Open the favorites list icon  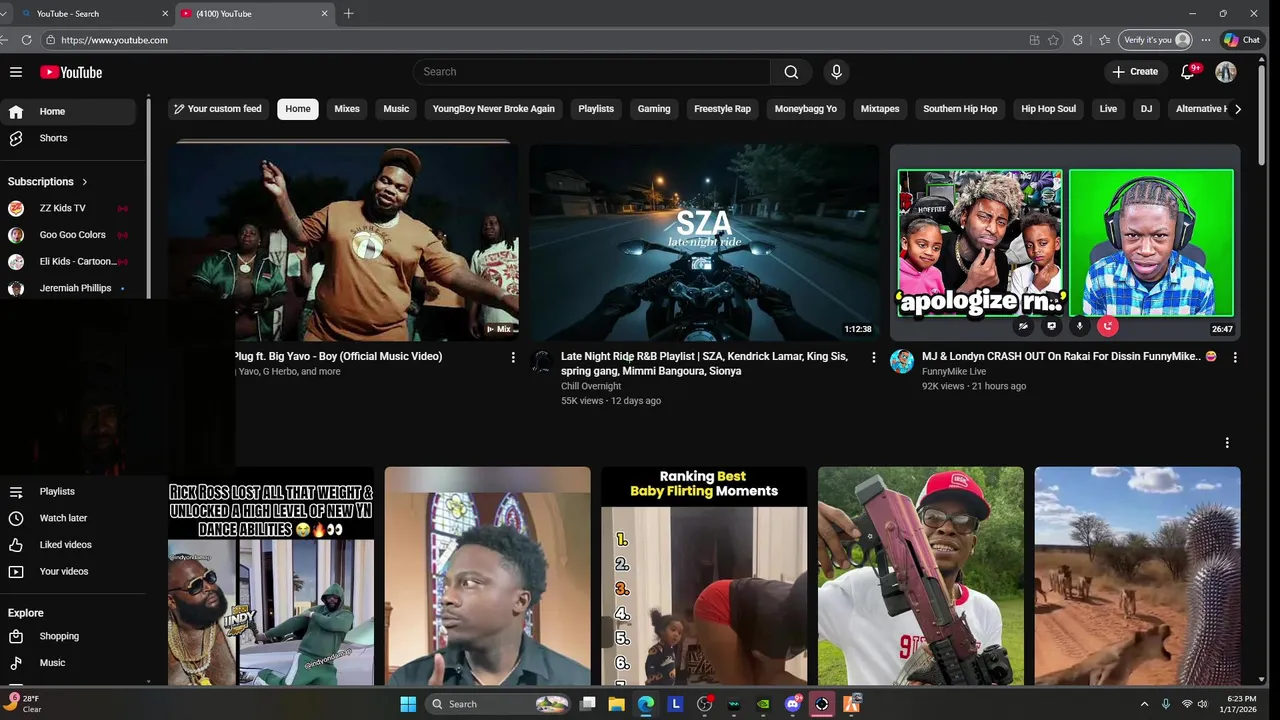[1104, 40]
